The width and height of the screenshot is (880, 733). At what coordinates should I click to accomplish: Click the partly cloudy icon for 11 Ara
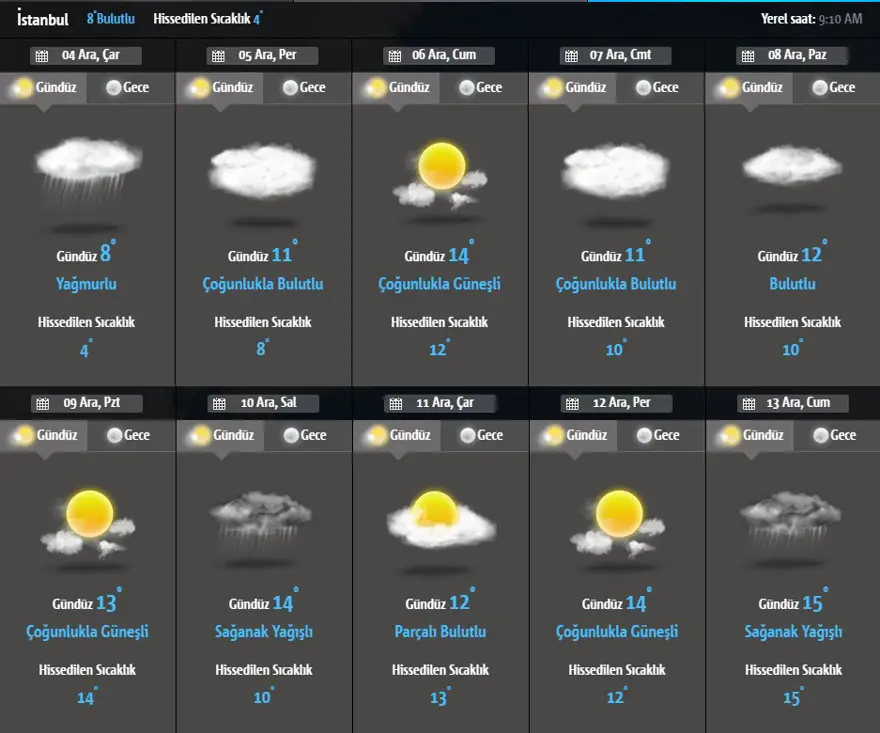440,518
